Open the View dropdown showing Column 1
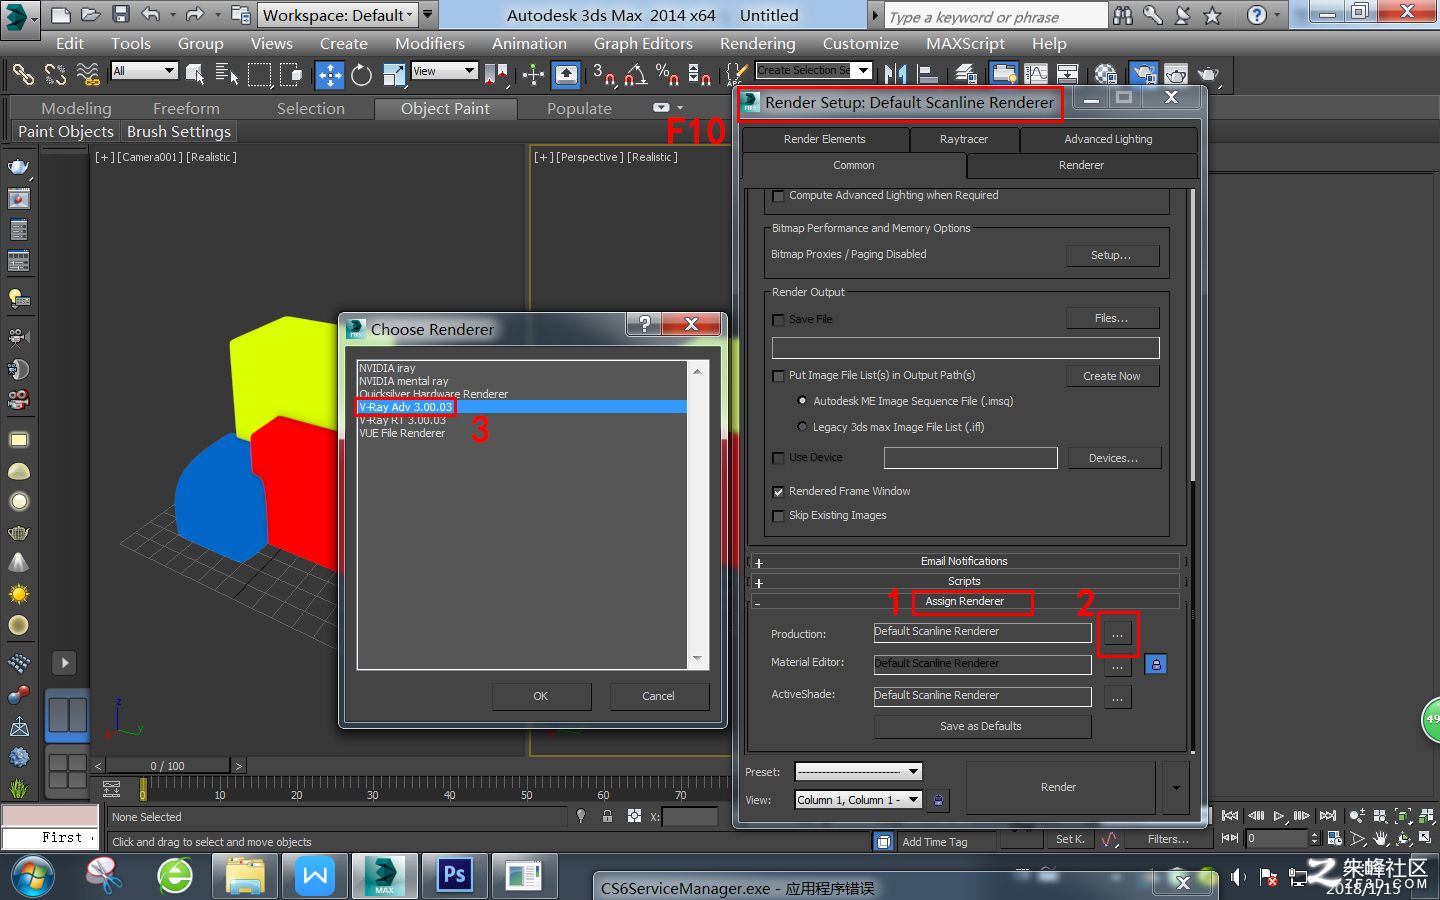Screen dimensions: 1440x900 (x=858, y=800)
